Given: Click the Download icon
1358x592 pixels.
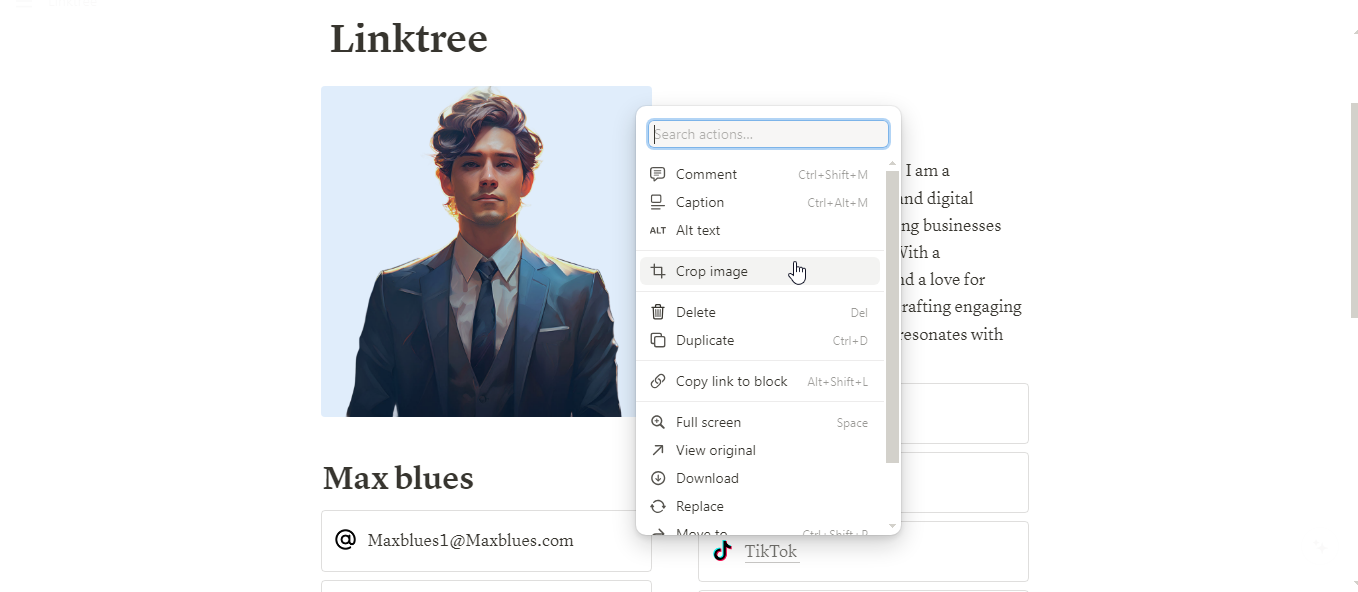Looking at the screenshot, I should pos(657,478).
